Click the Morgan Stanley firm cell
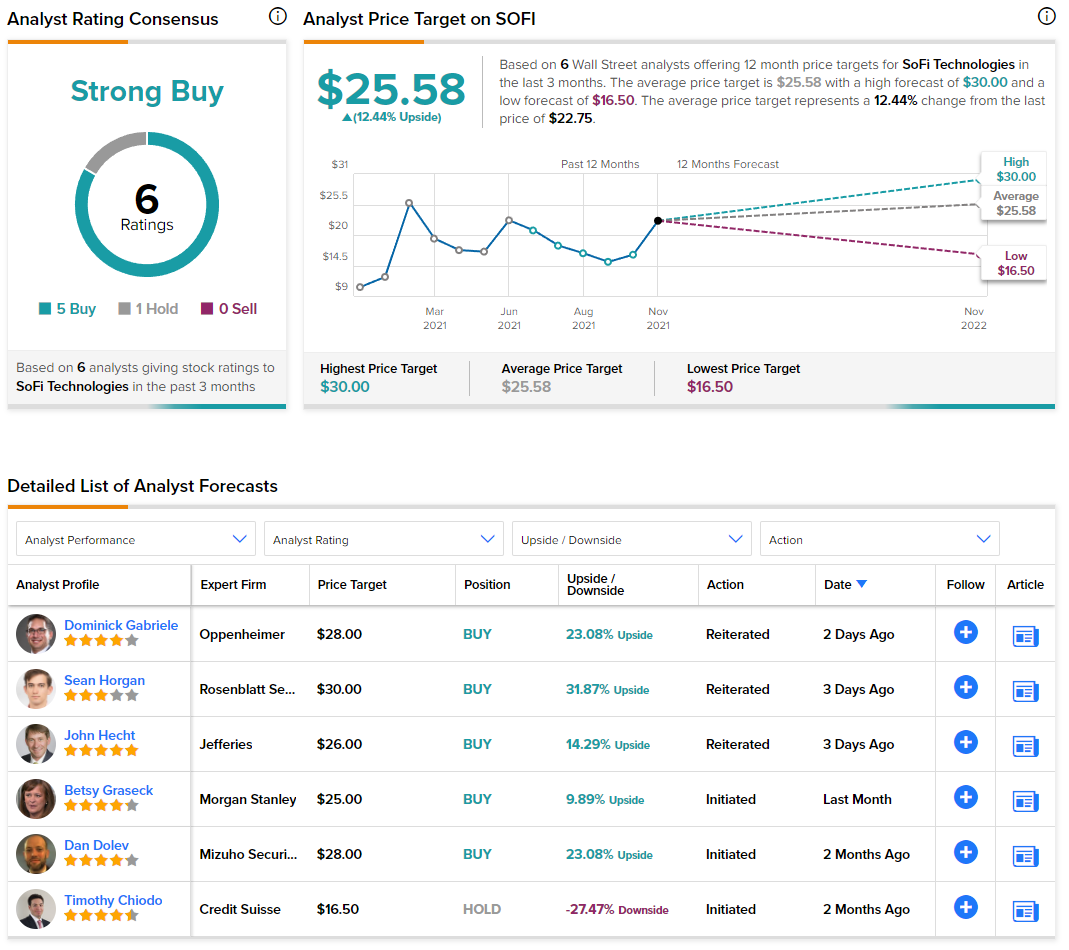This screenshot has height=950, width=1069. 247,799
